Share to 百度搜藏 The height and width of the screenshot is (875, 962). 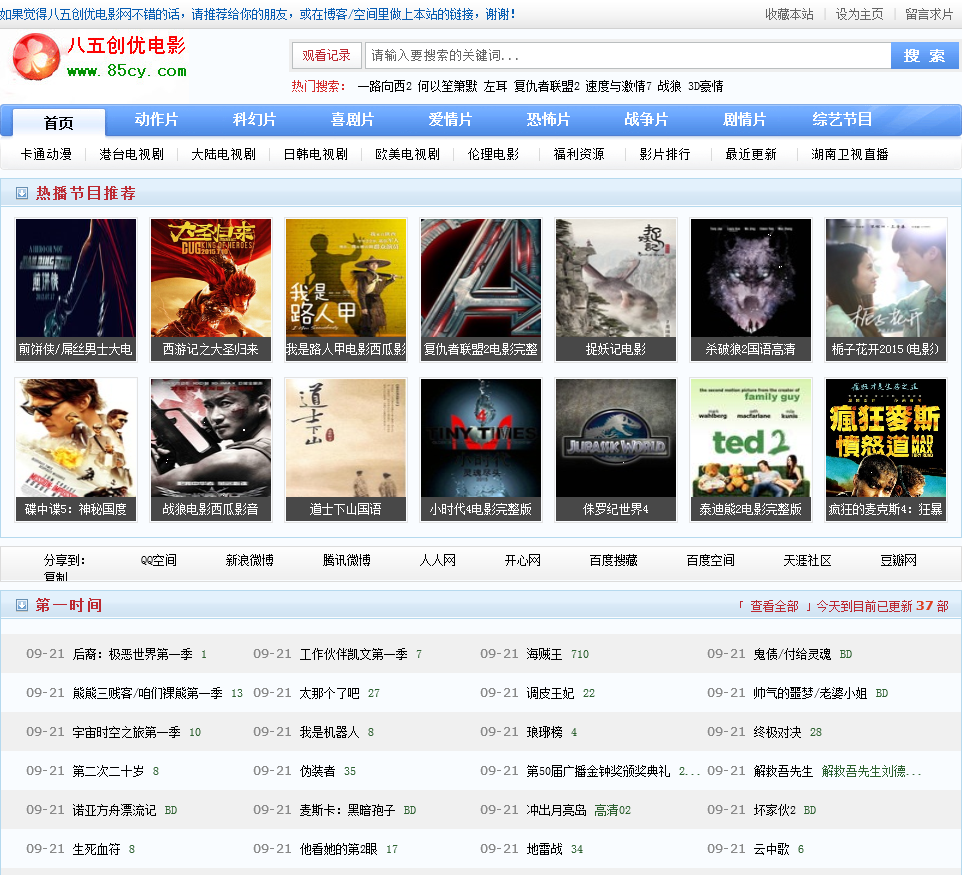[614, 560]
